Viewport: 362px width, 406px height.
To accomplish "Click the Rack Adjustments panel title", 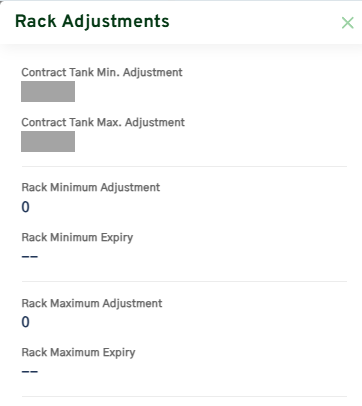I will point(92,21).
